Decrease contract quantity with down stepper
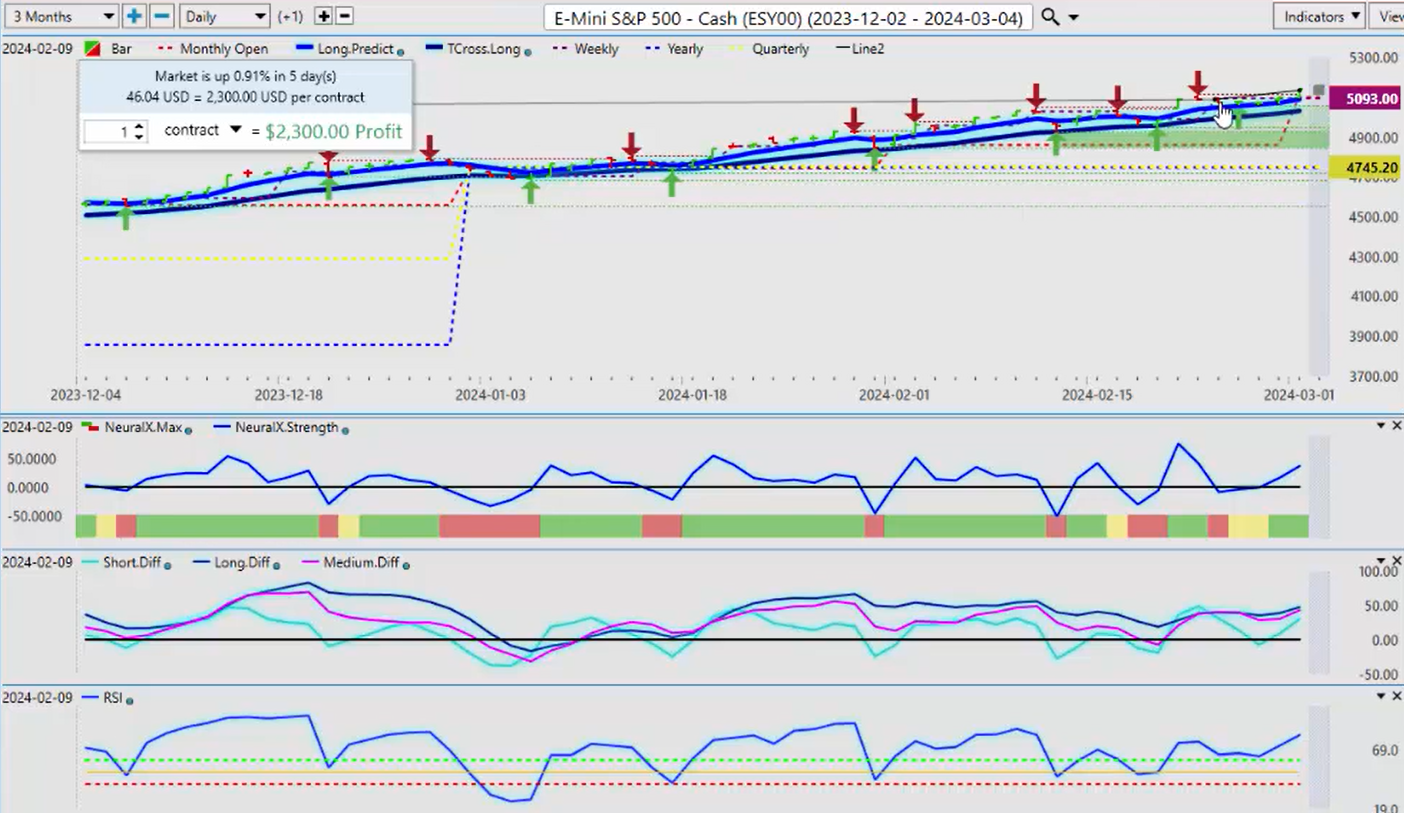Screen dimensions: 1404x813 tap(139, 137)
